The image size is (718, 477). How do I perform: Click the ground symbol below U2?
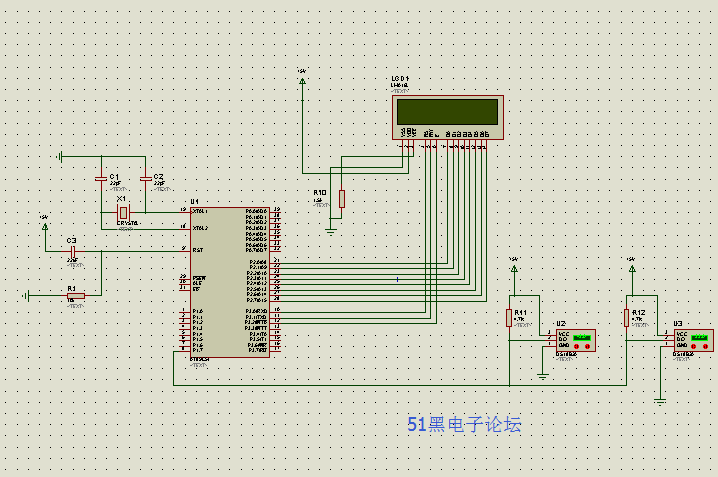[x=542, y=375]
